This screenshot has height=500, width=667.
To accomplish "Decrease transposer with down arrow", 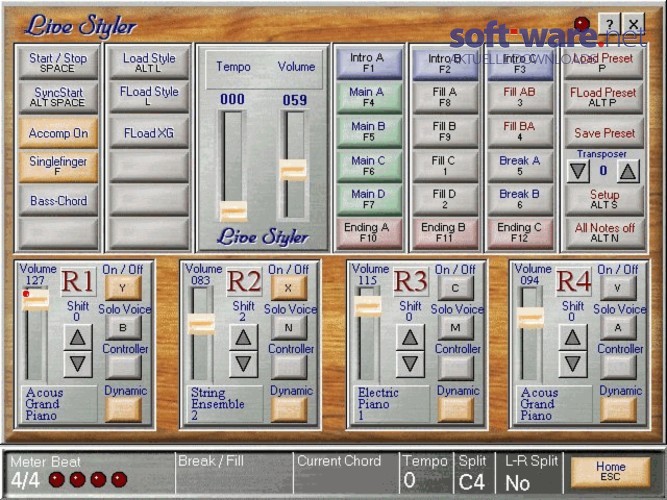I will [x=578, y=171].
